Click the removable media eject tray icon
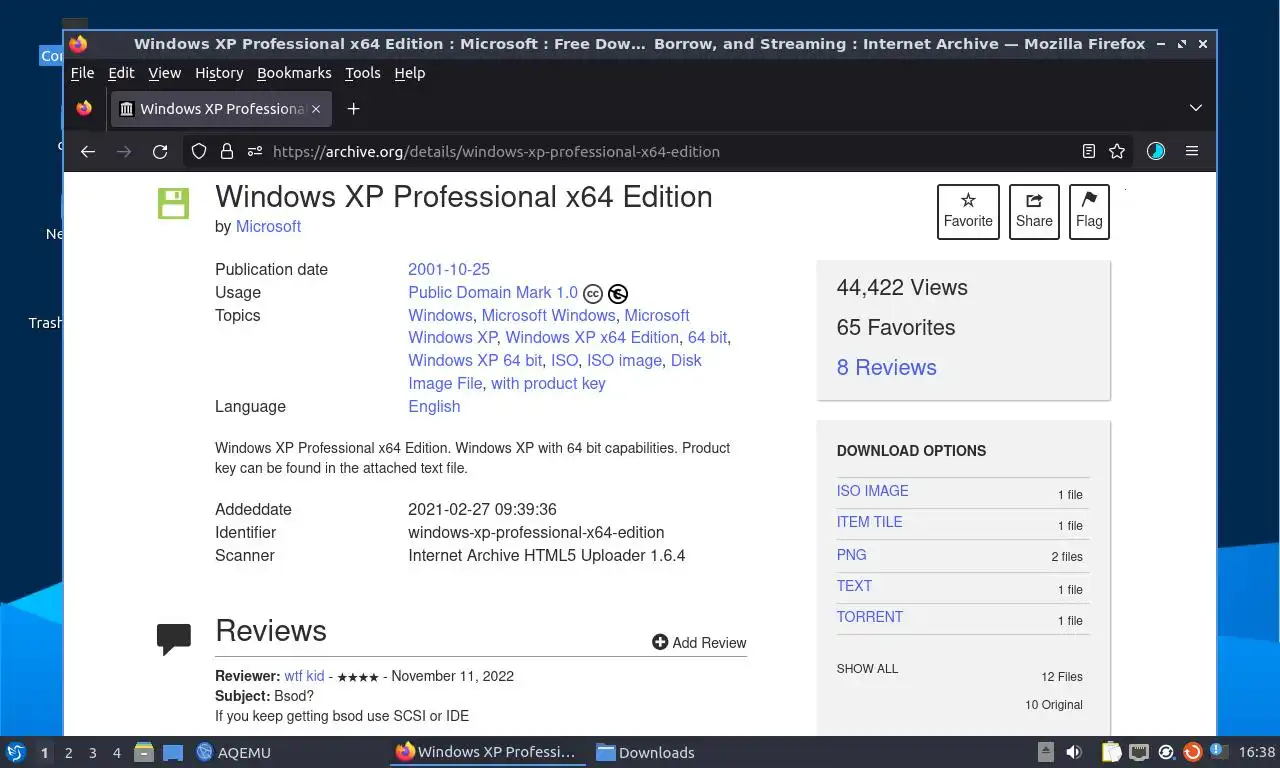 point(1046,752)
